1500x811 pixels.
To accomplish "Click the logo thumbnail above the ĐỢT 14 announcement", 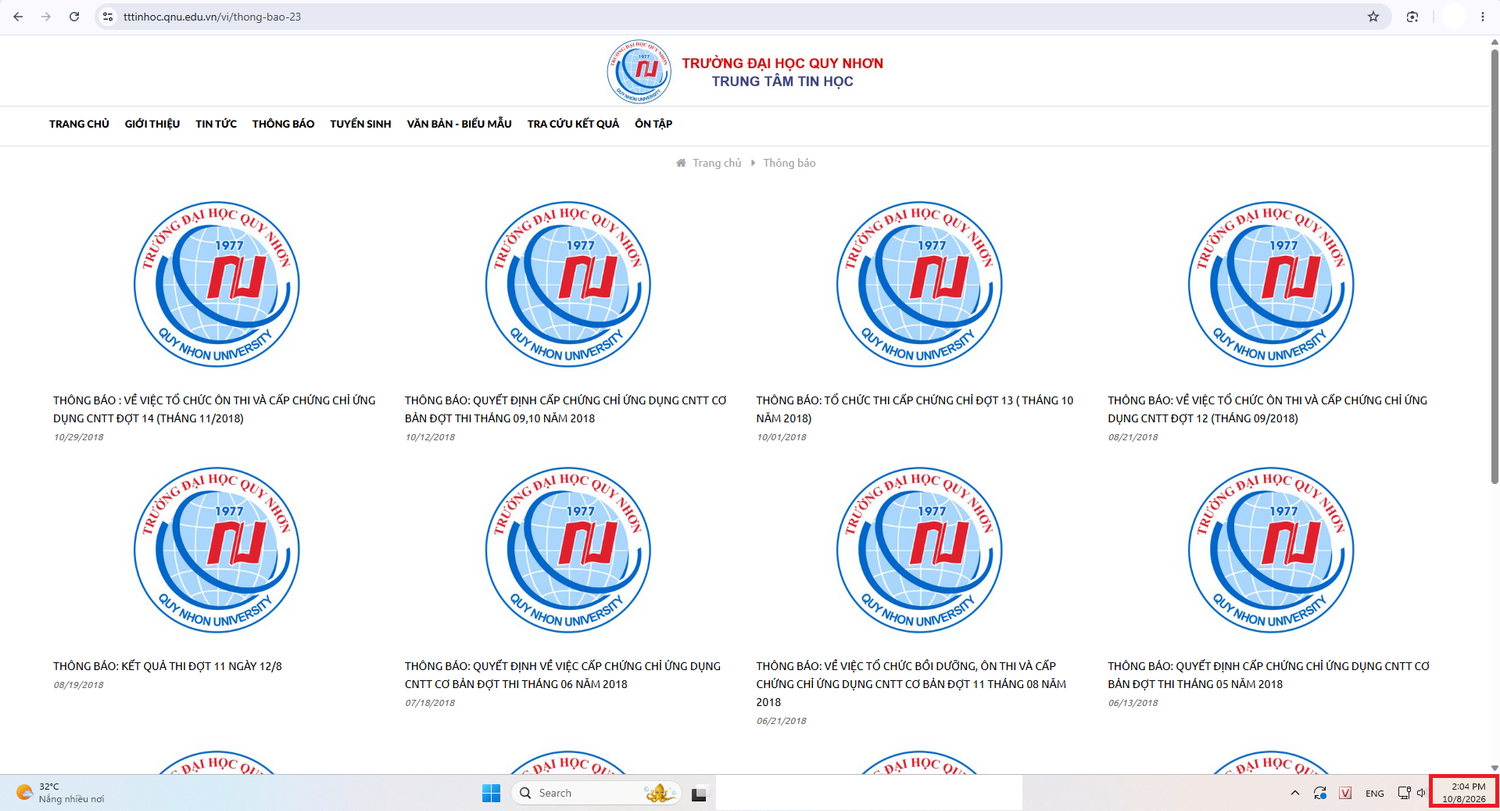I will pyautogui.click(x=217, y=285).
